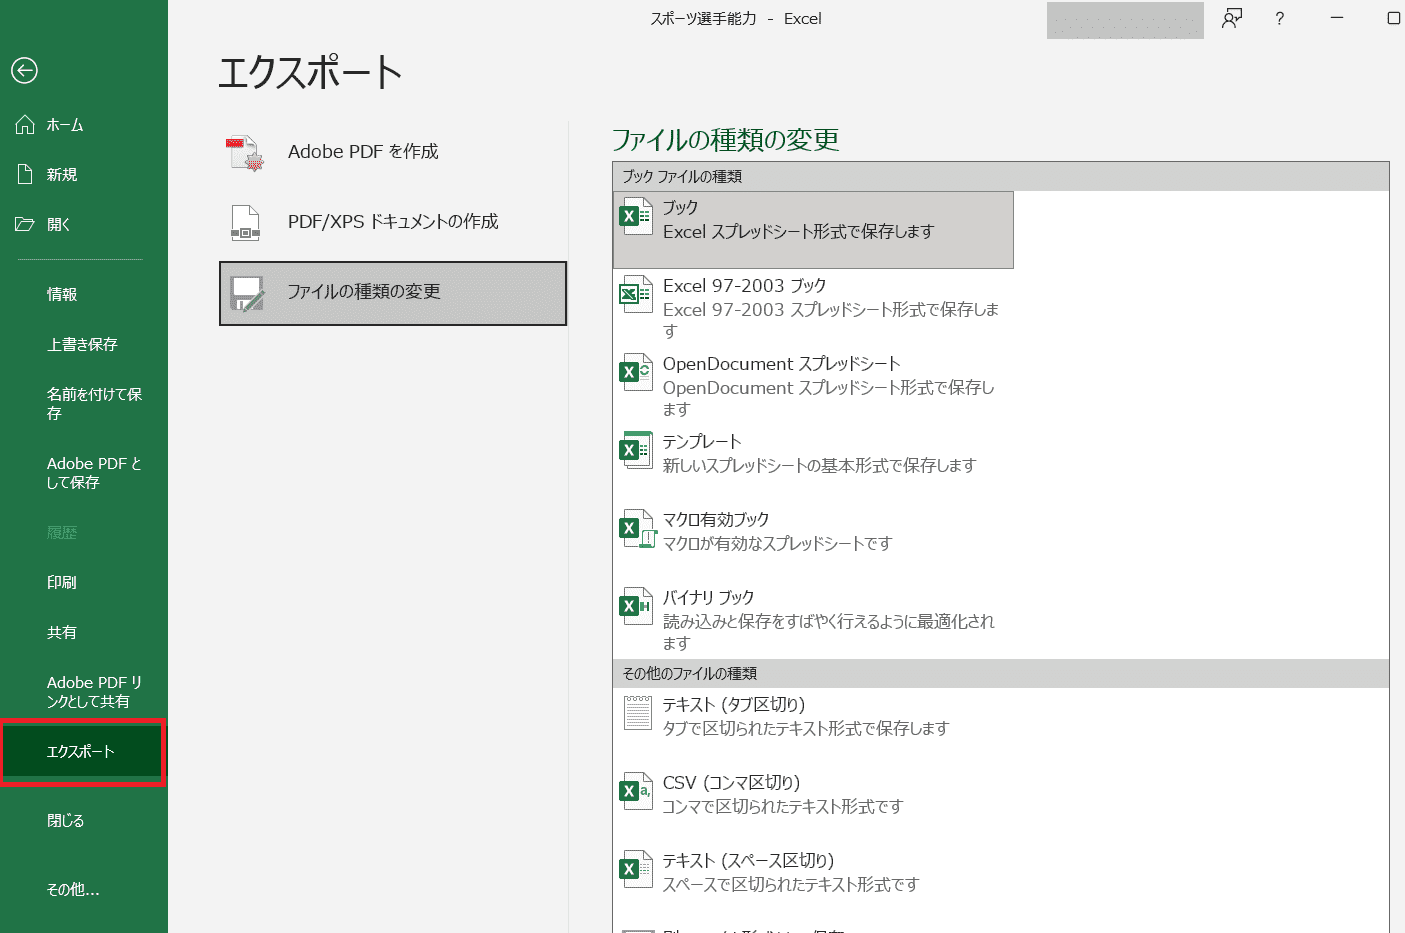
Task: Click the Adobe PDF creation icon
Action: [x=245, y=152]
